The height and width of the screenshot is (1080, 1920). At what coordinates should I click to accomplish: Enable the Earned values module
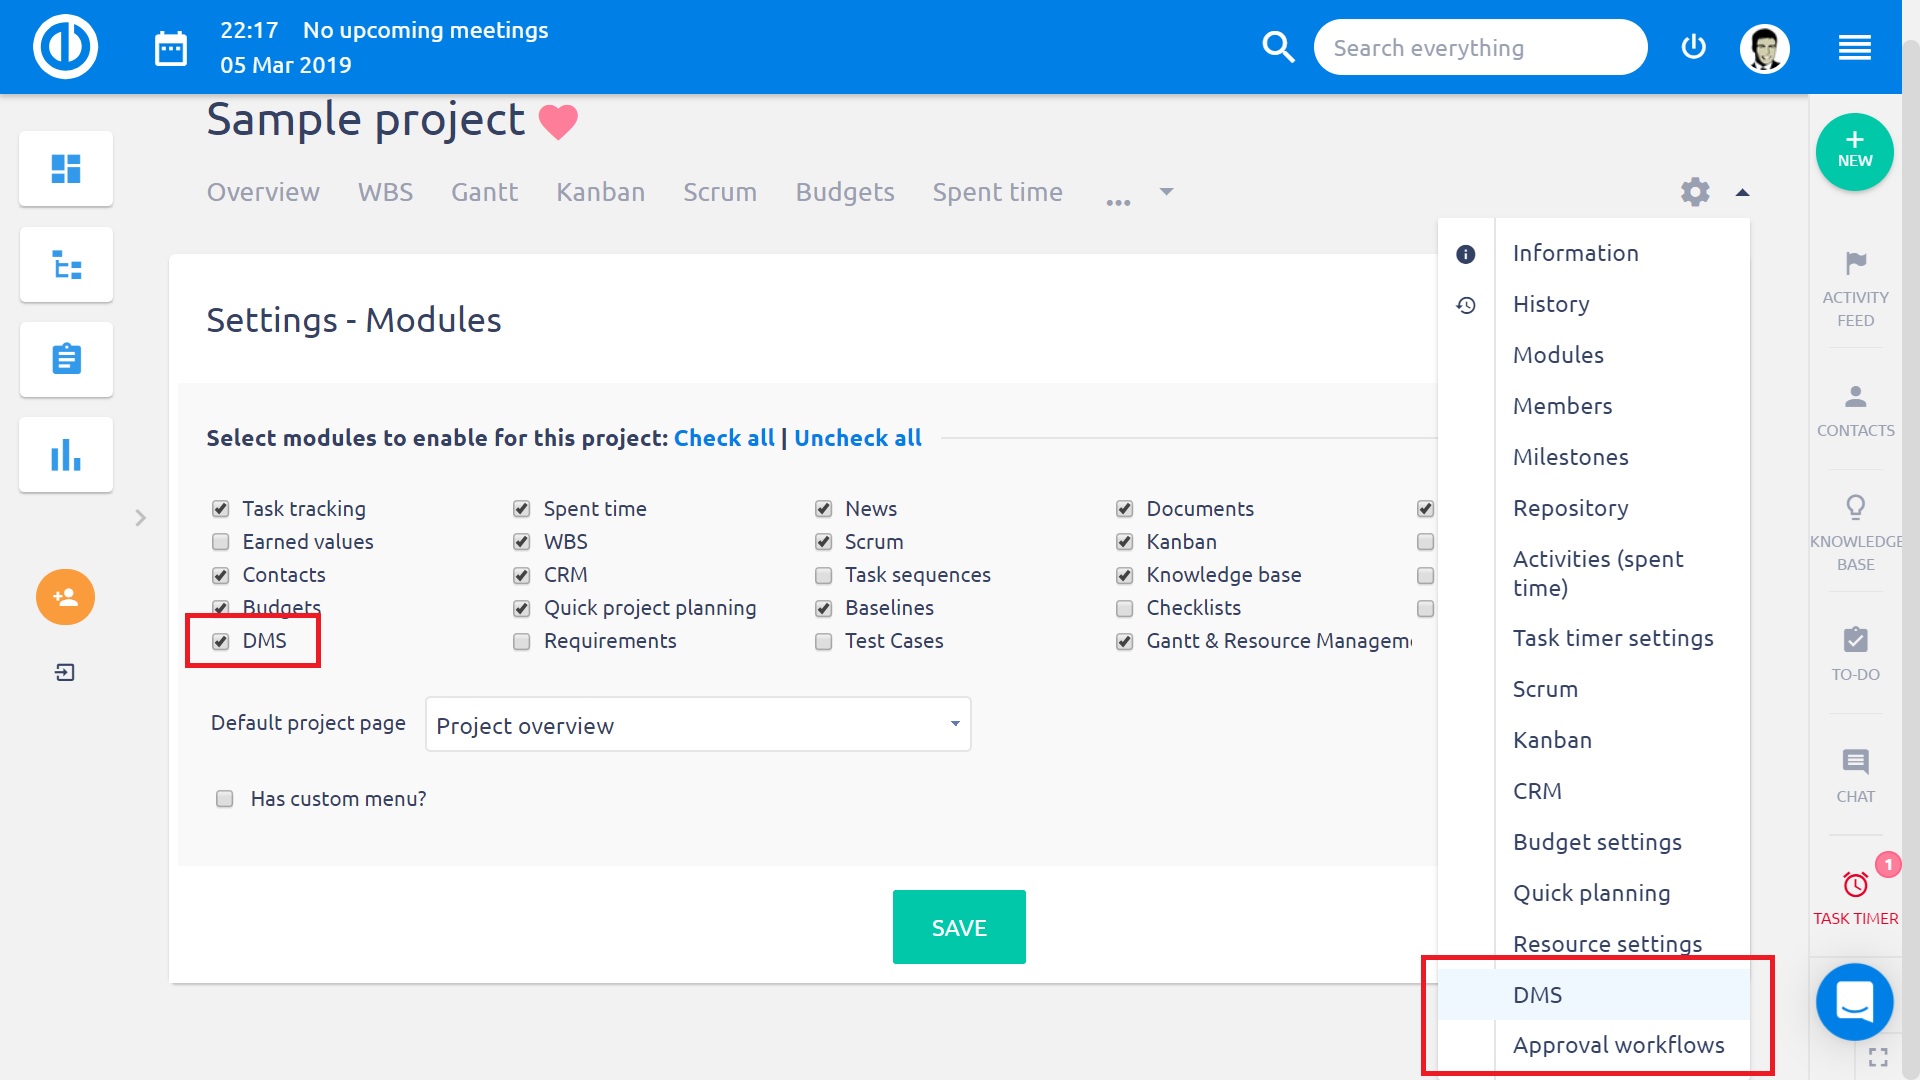pos(219,541)
